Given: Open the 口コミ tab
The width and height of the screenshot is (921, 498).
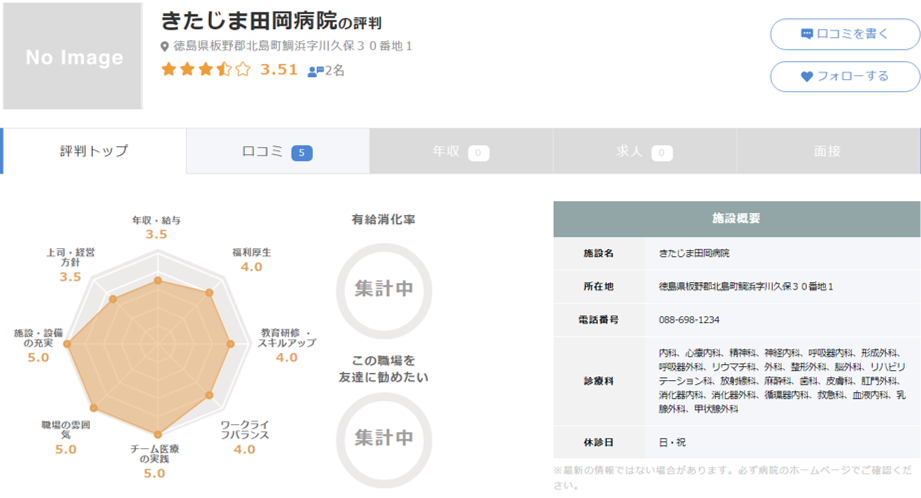Looking at the screenshot, I should pyautogui.click(x=277, y=151).
